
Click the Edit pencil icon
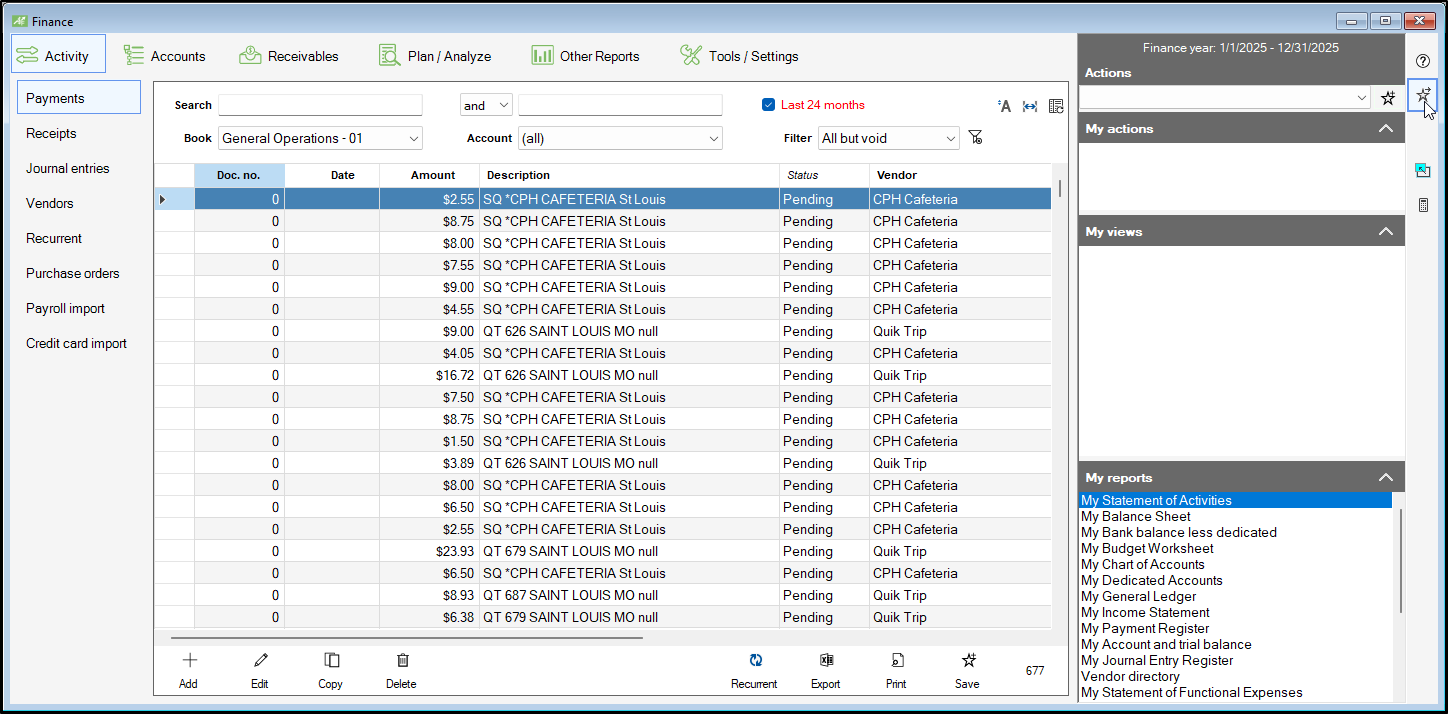coord(260,661)
